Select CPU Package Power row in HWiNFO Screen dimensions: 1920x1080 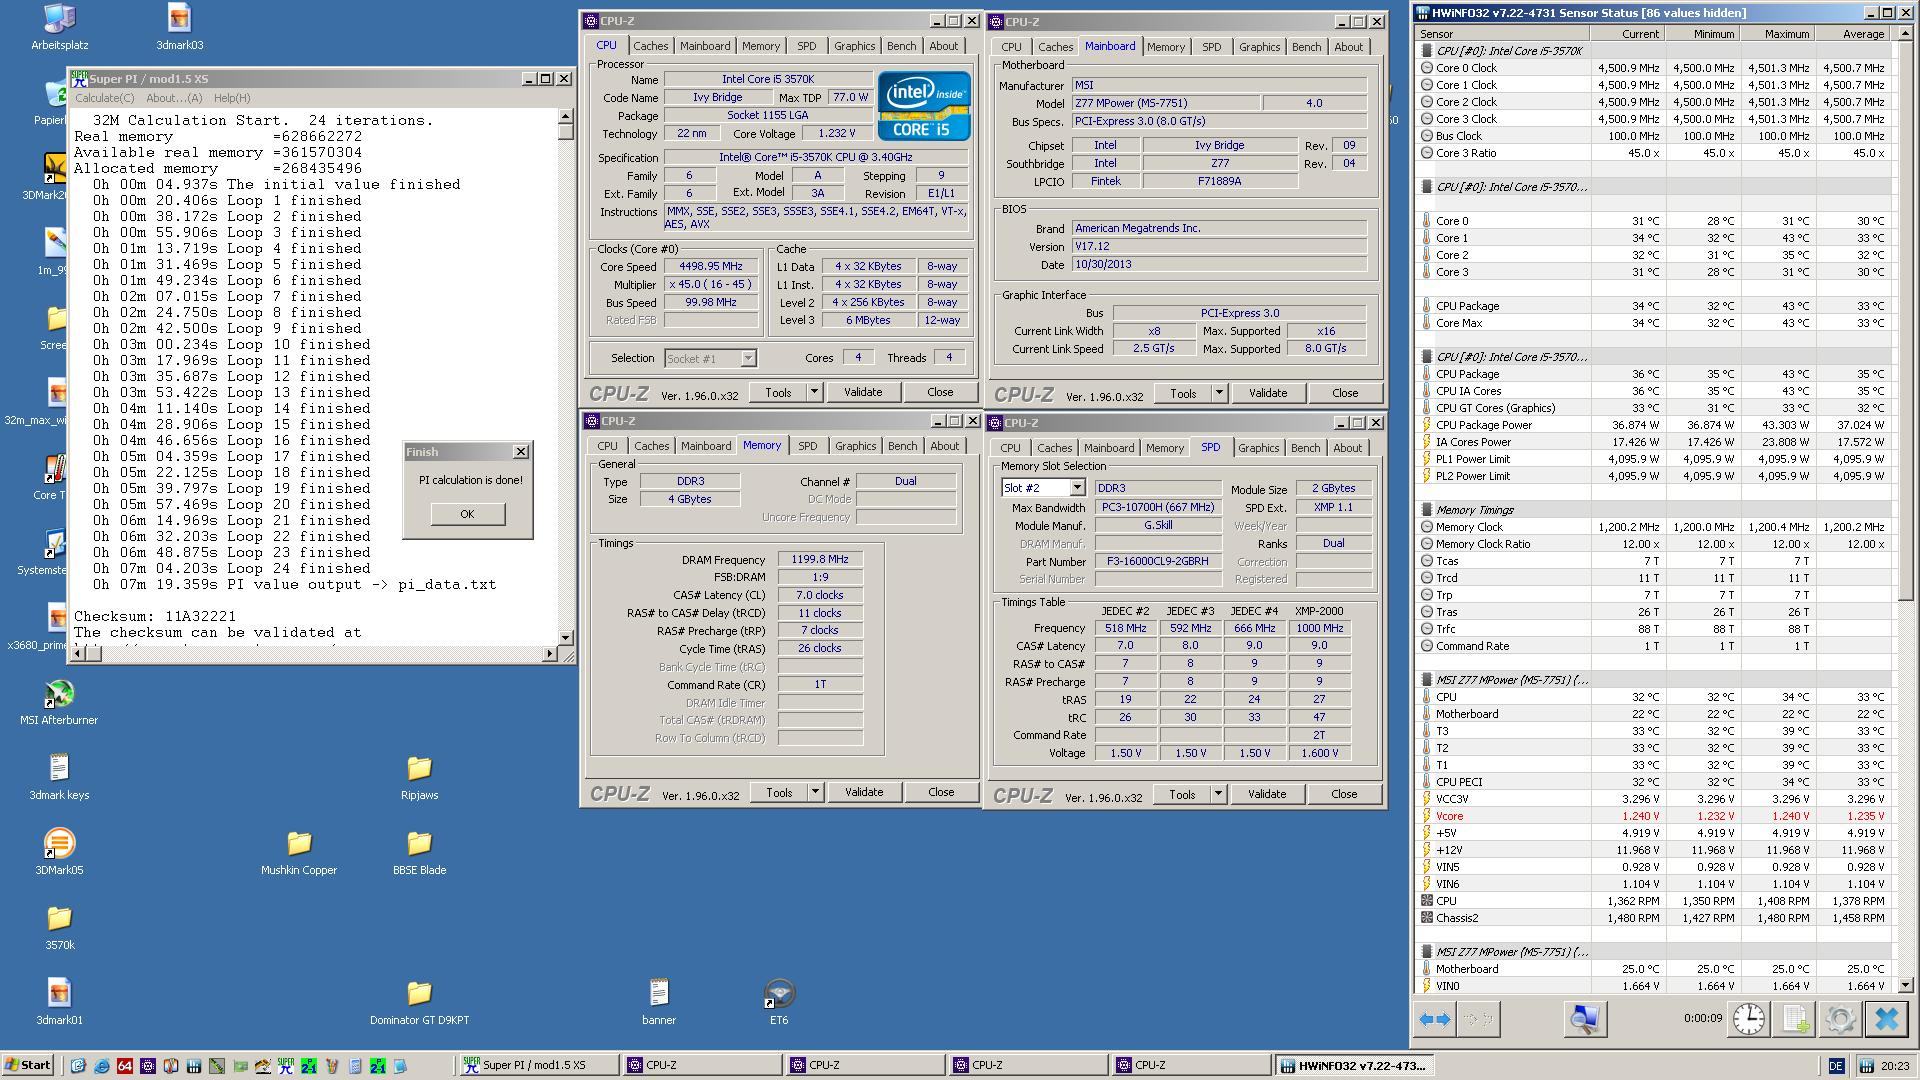coord(1654,425)
